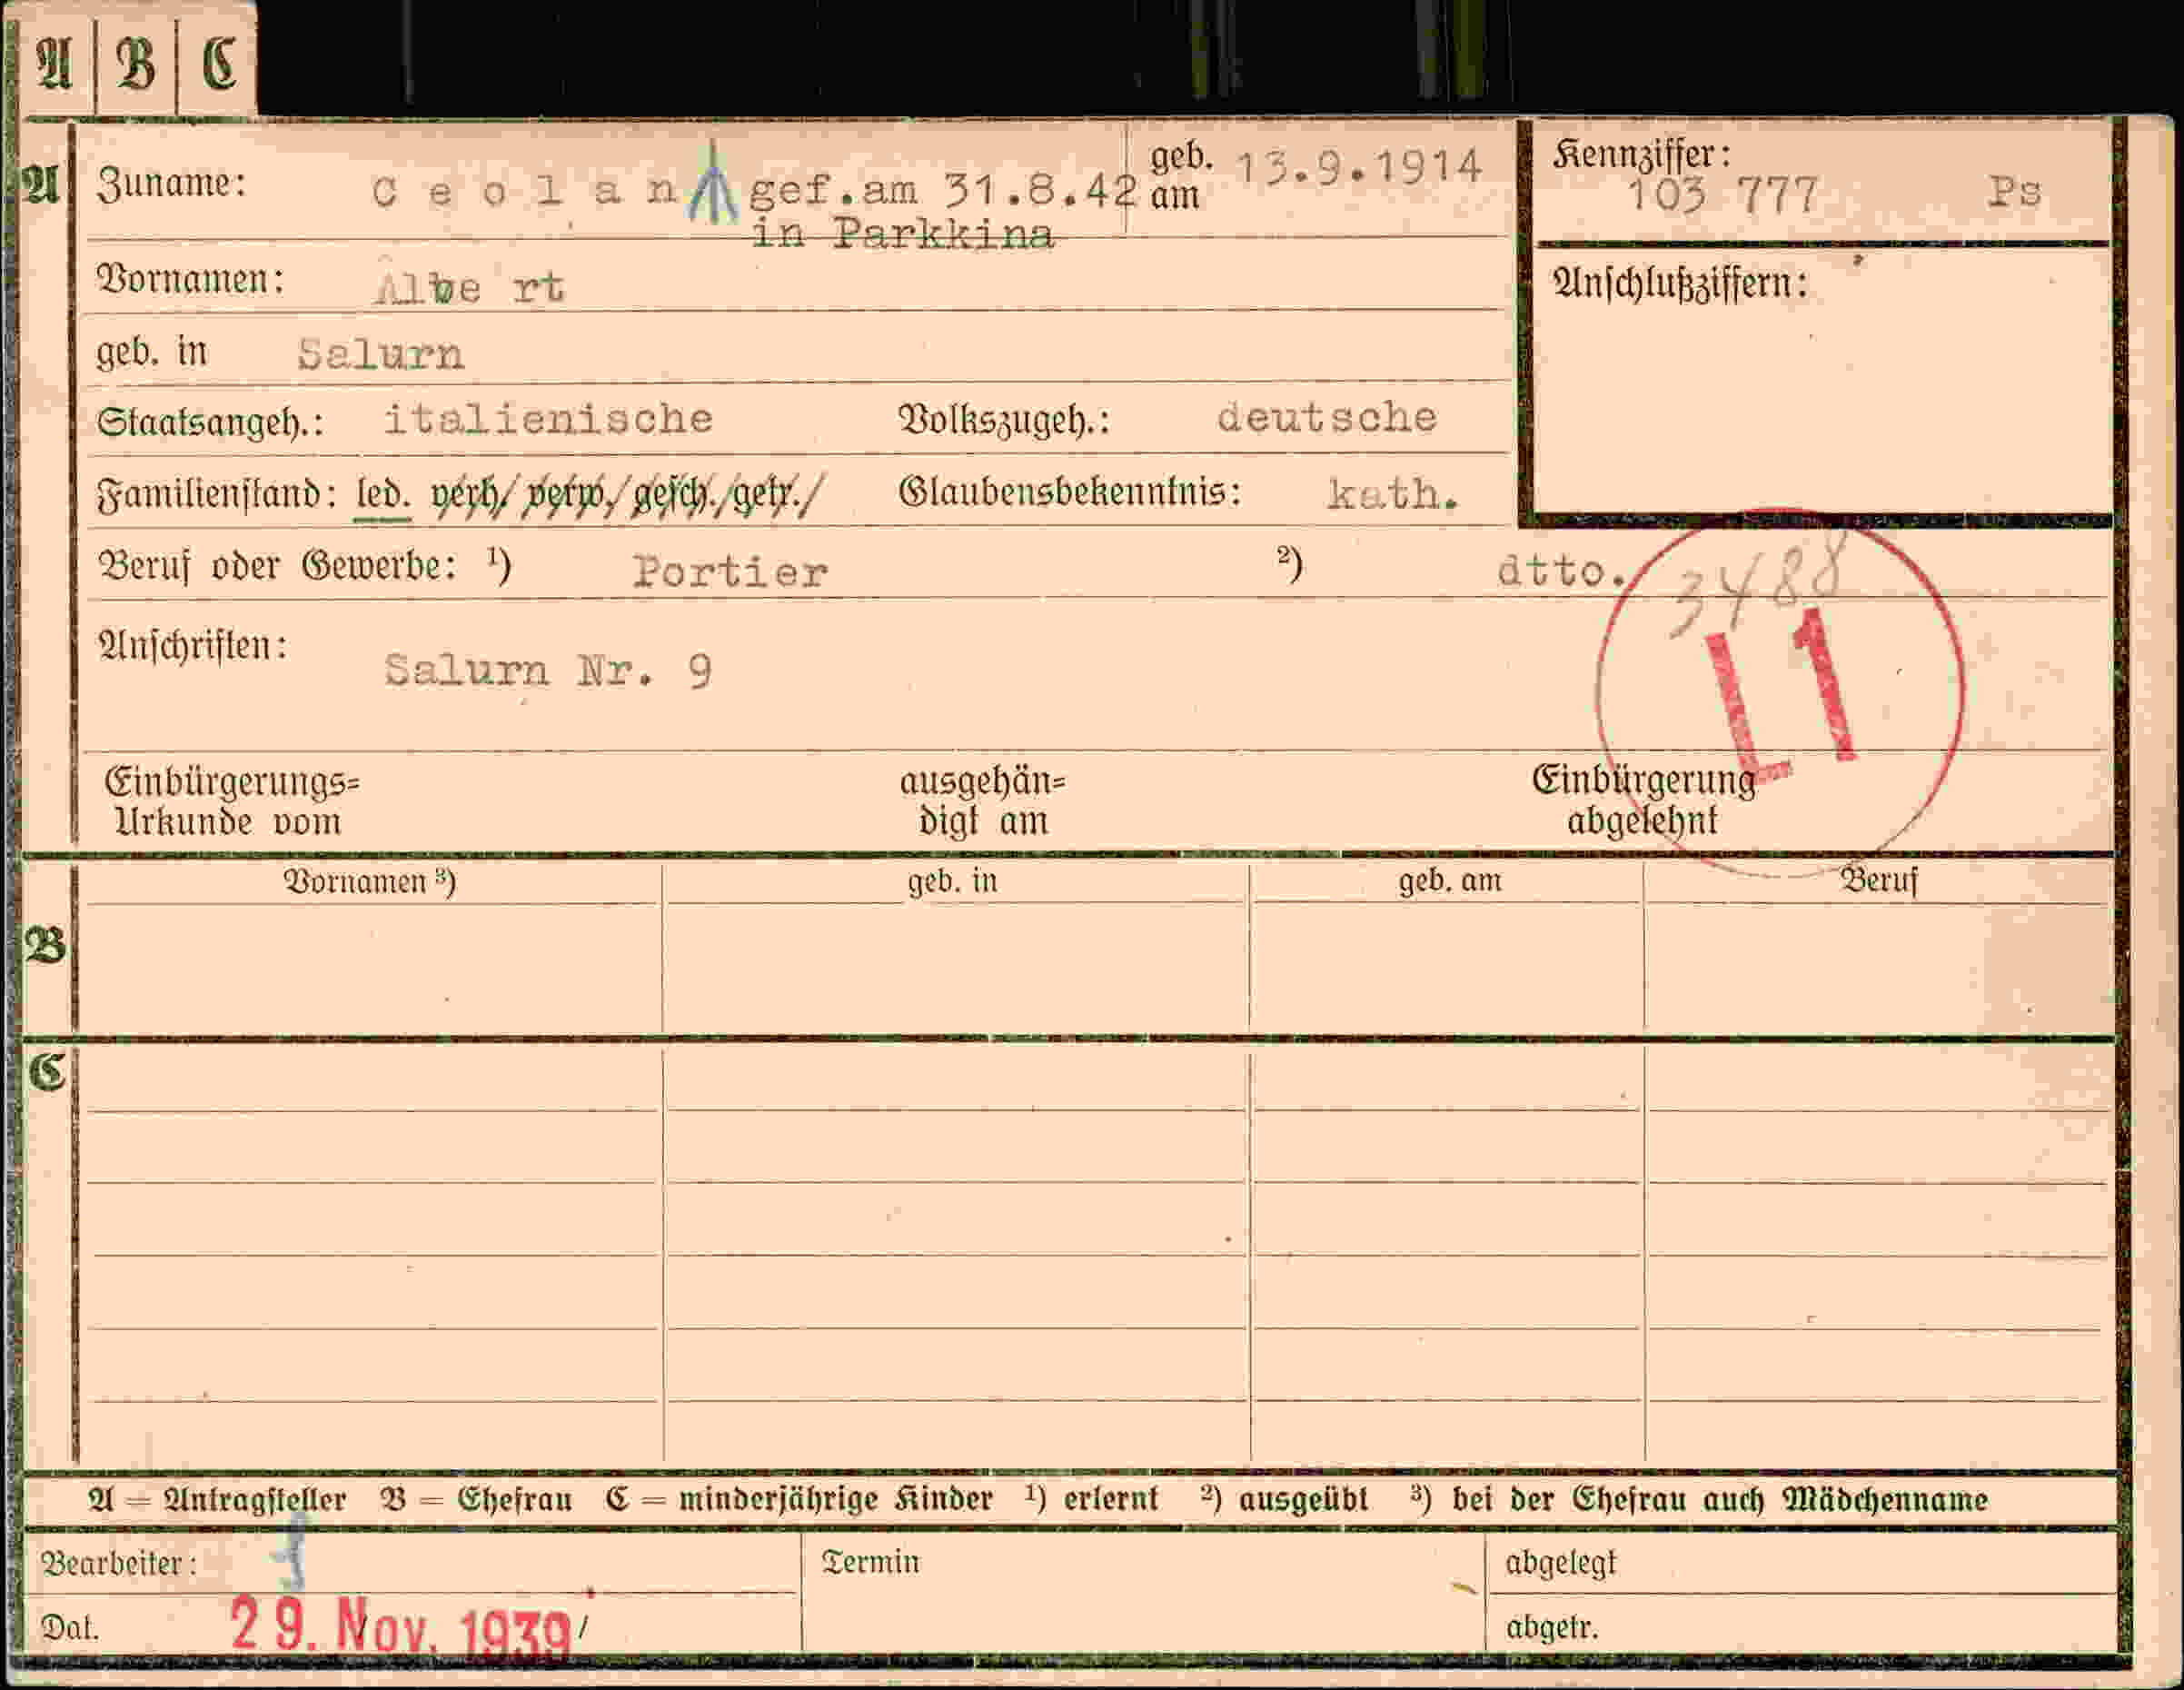Click the red date stamp '29. Nov. 1939'
This screenshot has width=2184, height=1690.
(x=400, y=1628)
